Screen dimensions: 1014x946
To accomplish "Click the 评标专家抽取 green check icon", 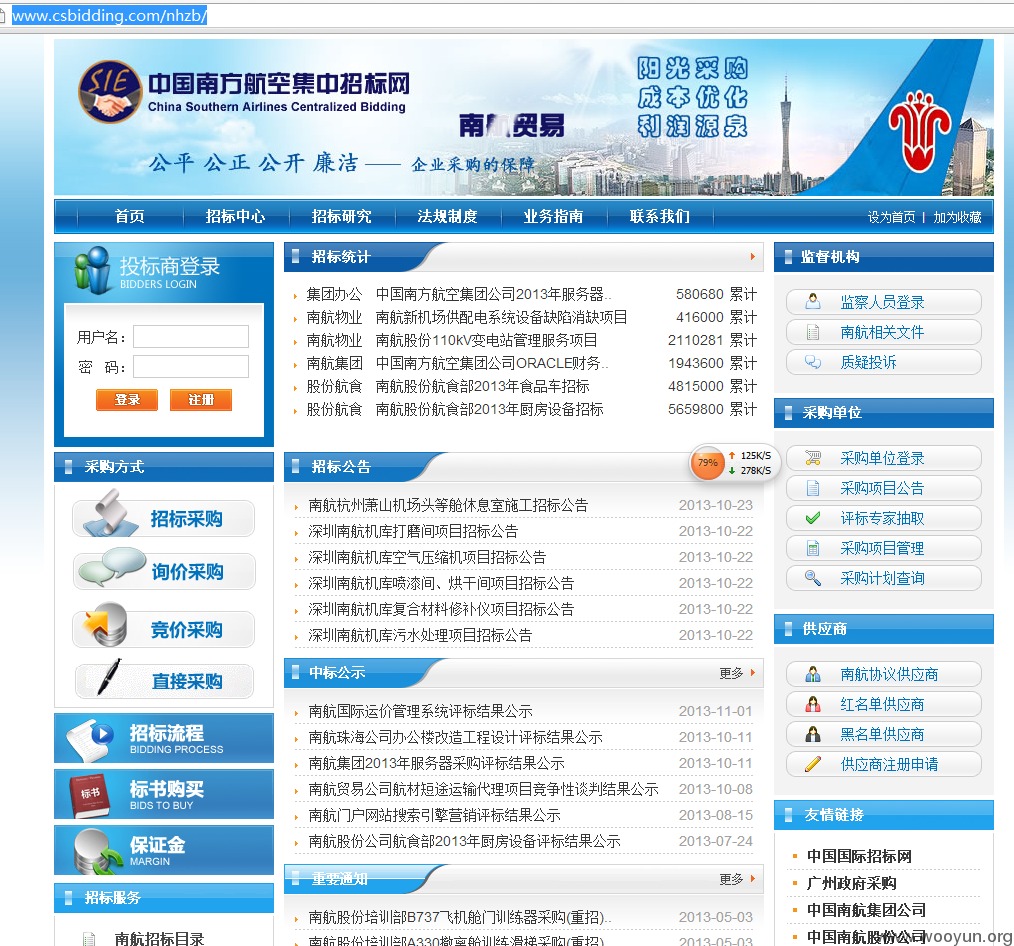I will coord(813,518).
